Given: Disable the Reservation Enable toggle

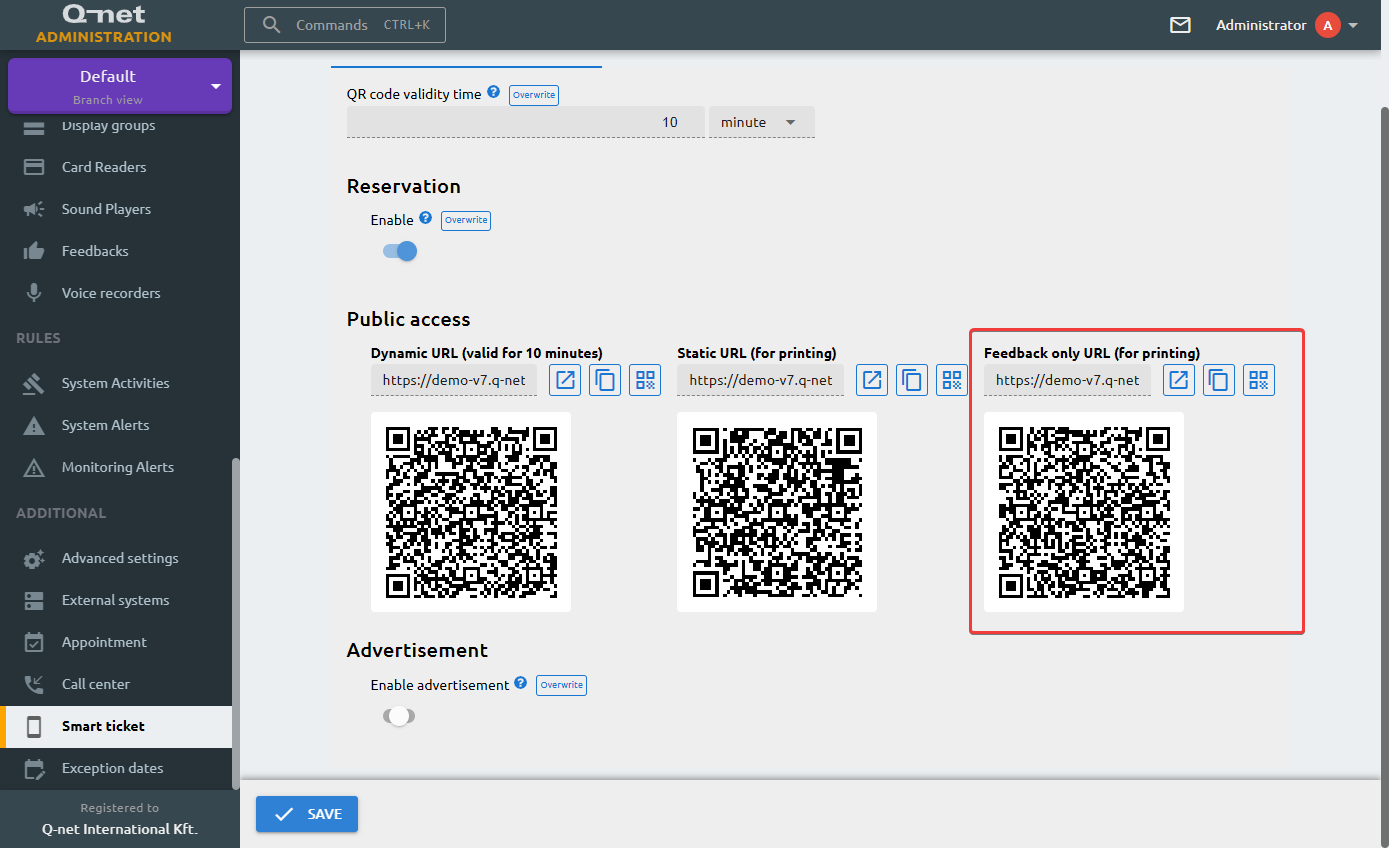Looking at the screenshot, I should coord(400,251).
